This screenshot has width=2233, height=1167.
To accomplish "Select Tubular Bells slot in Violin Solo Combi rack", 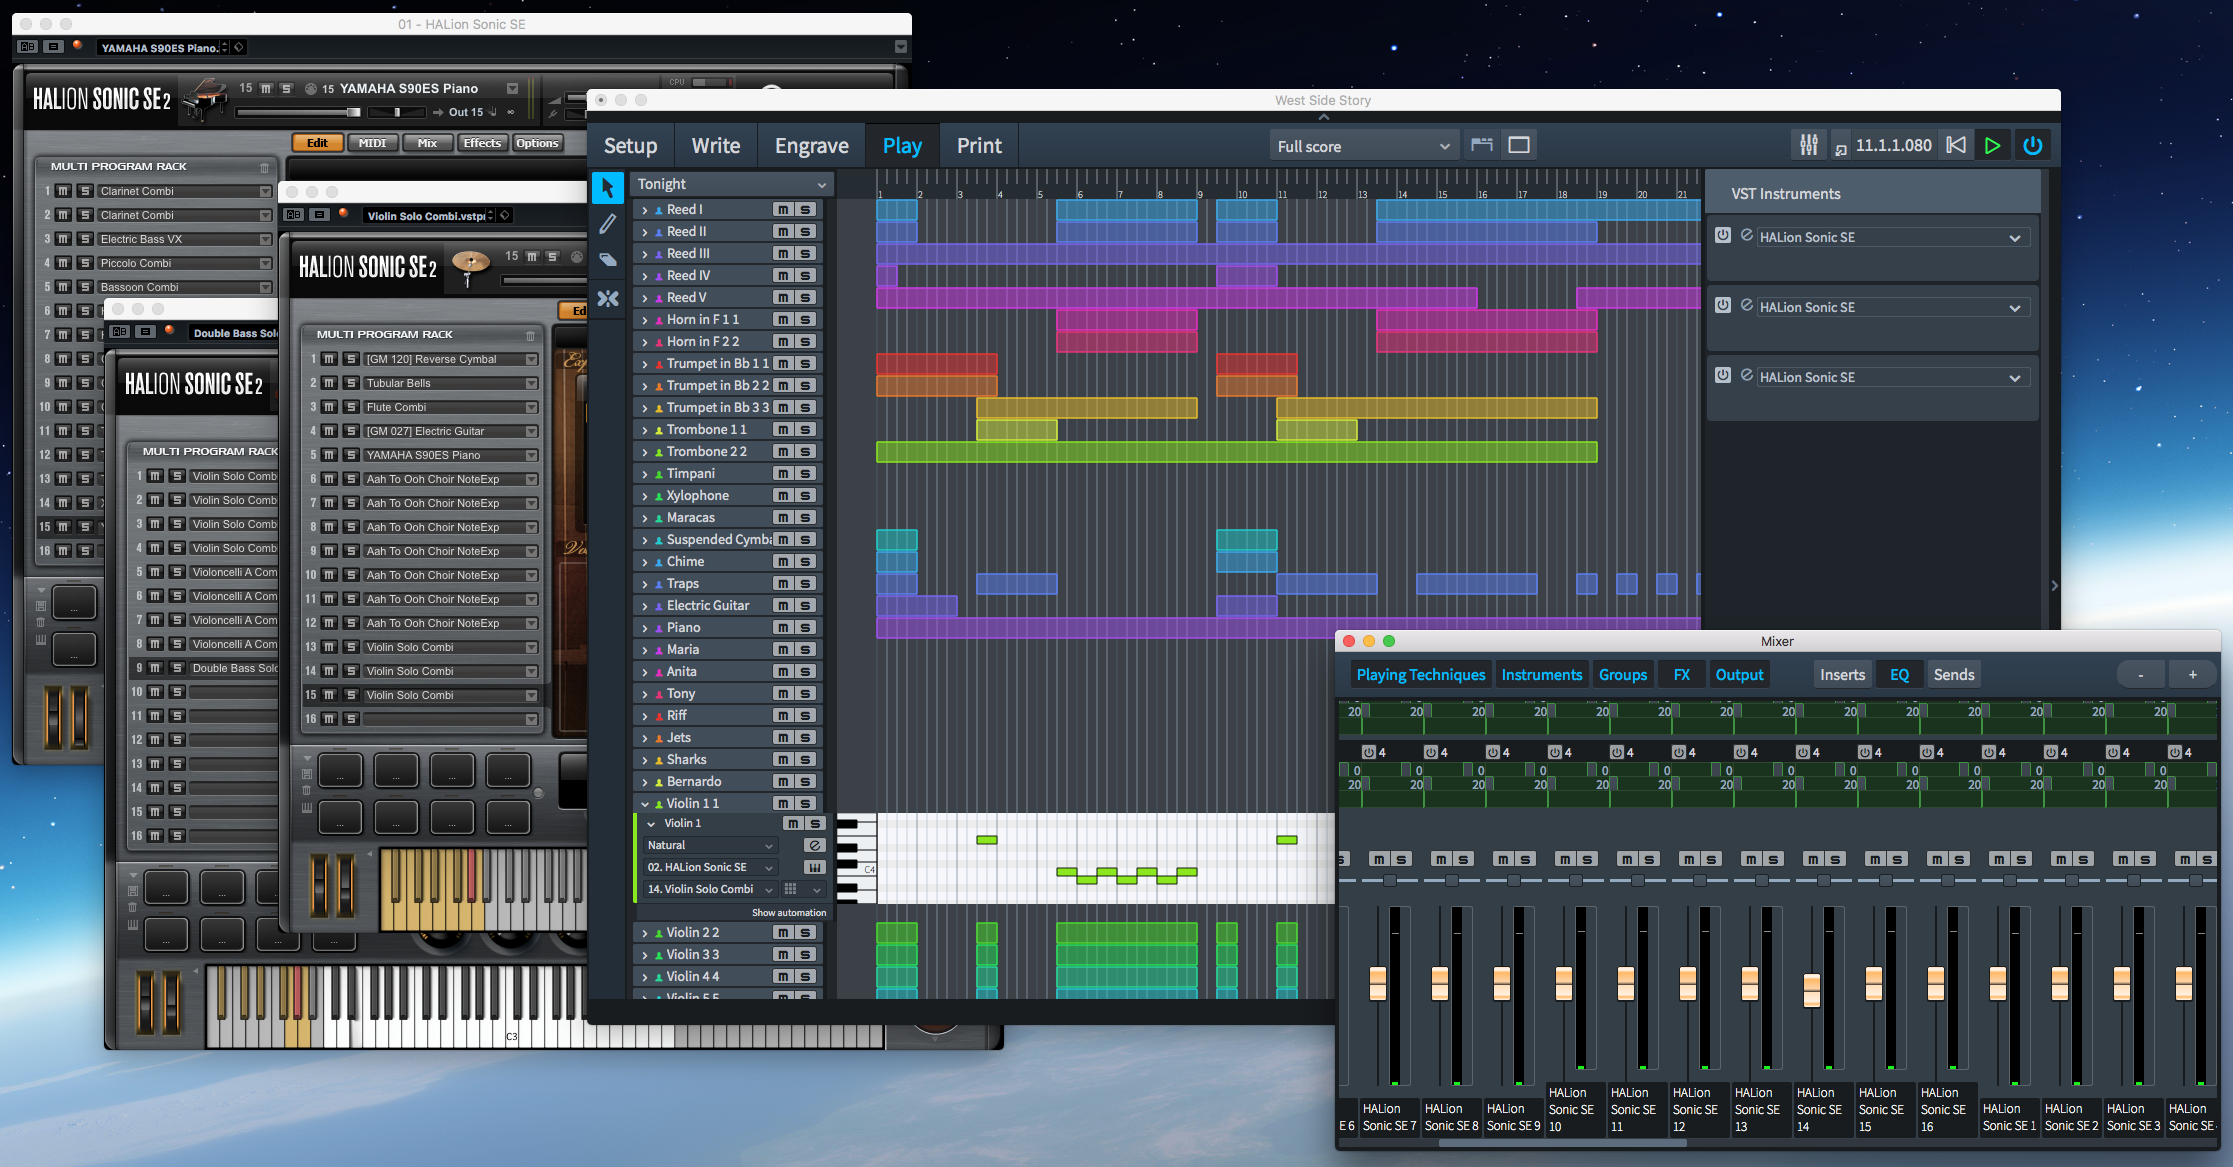I will [451, 383].
